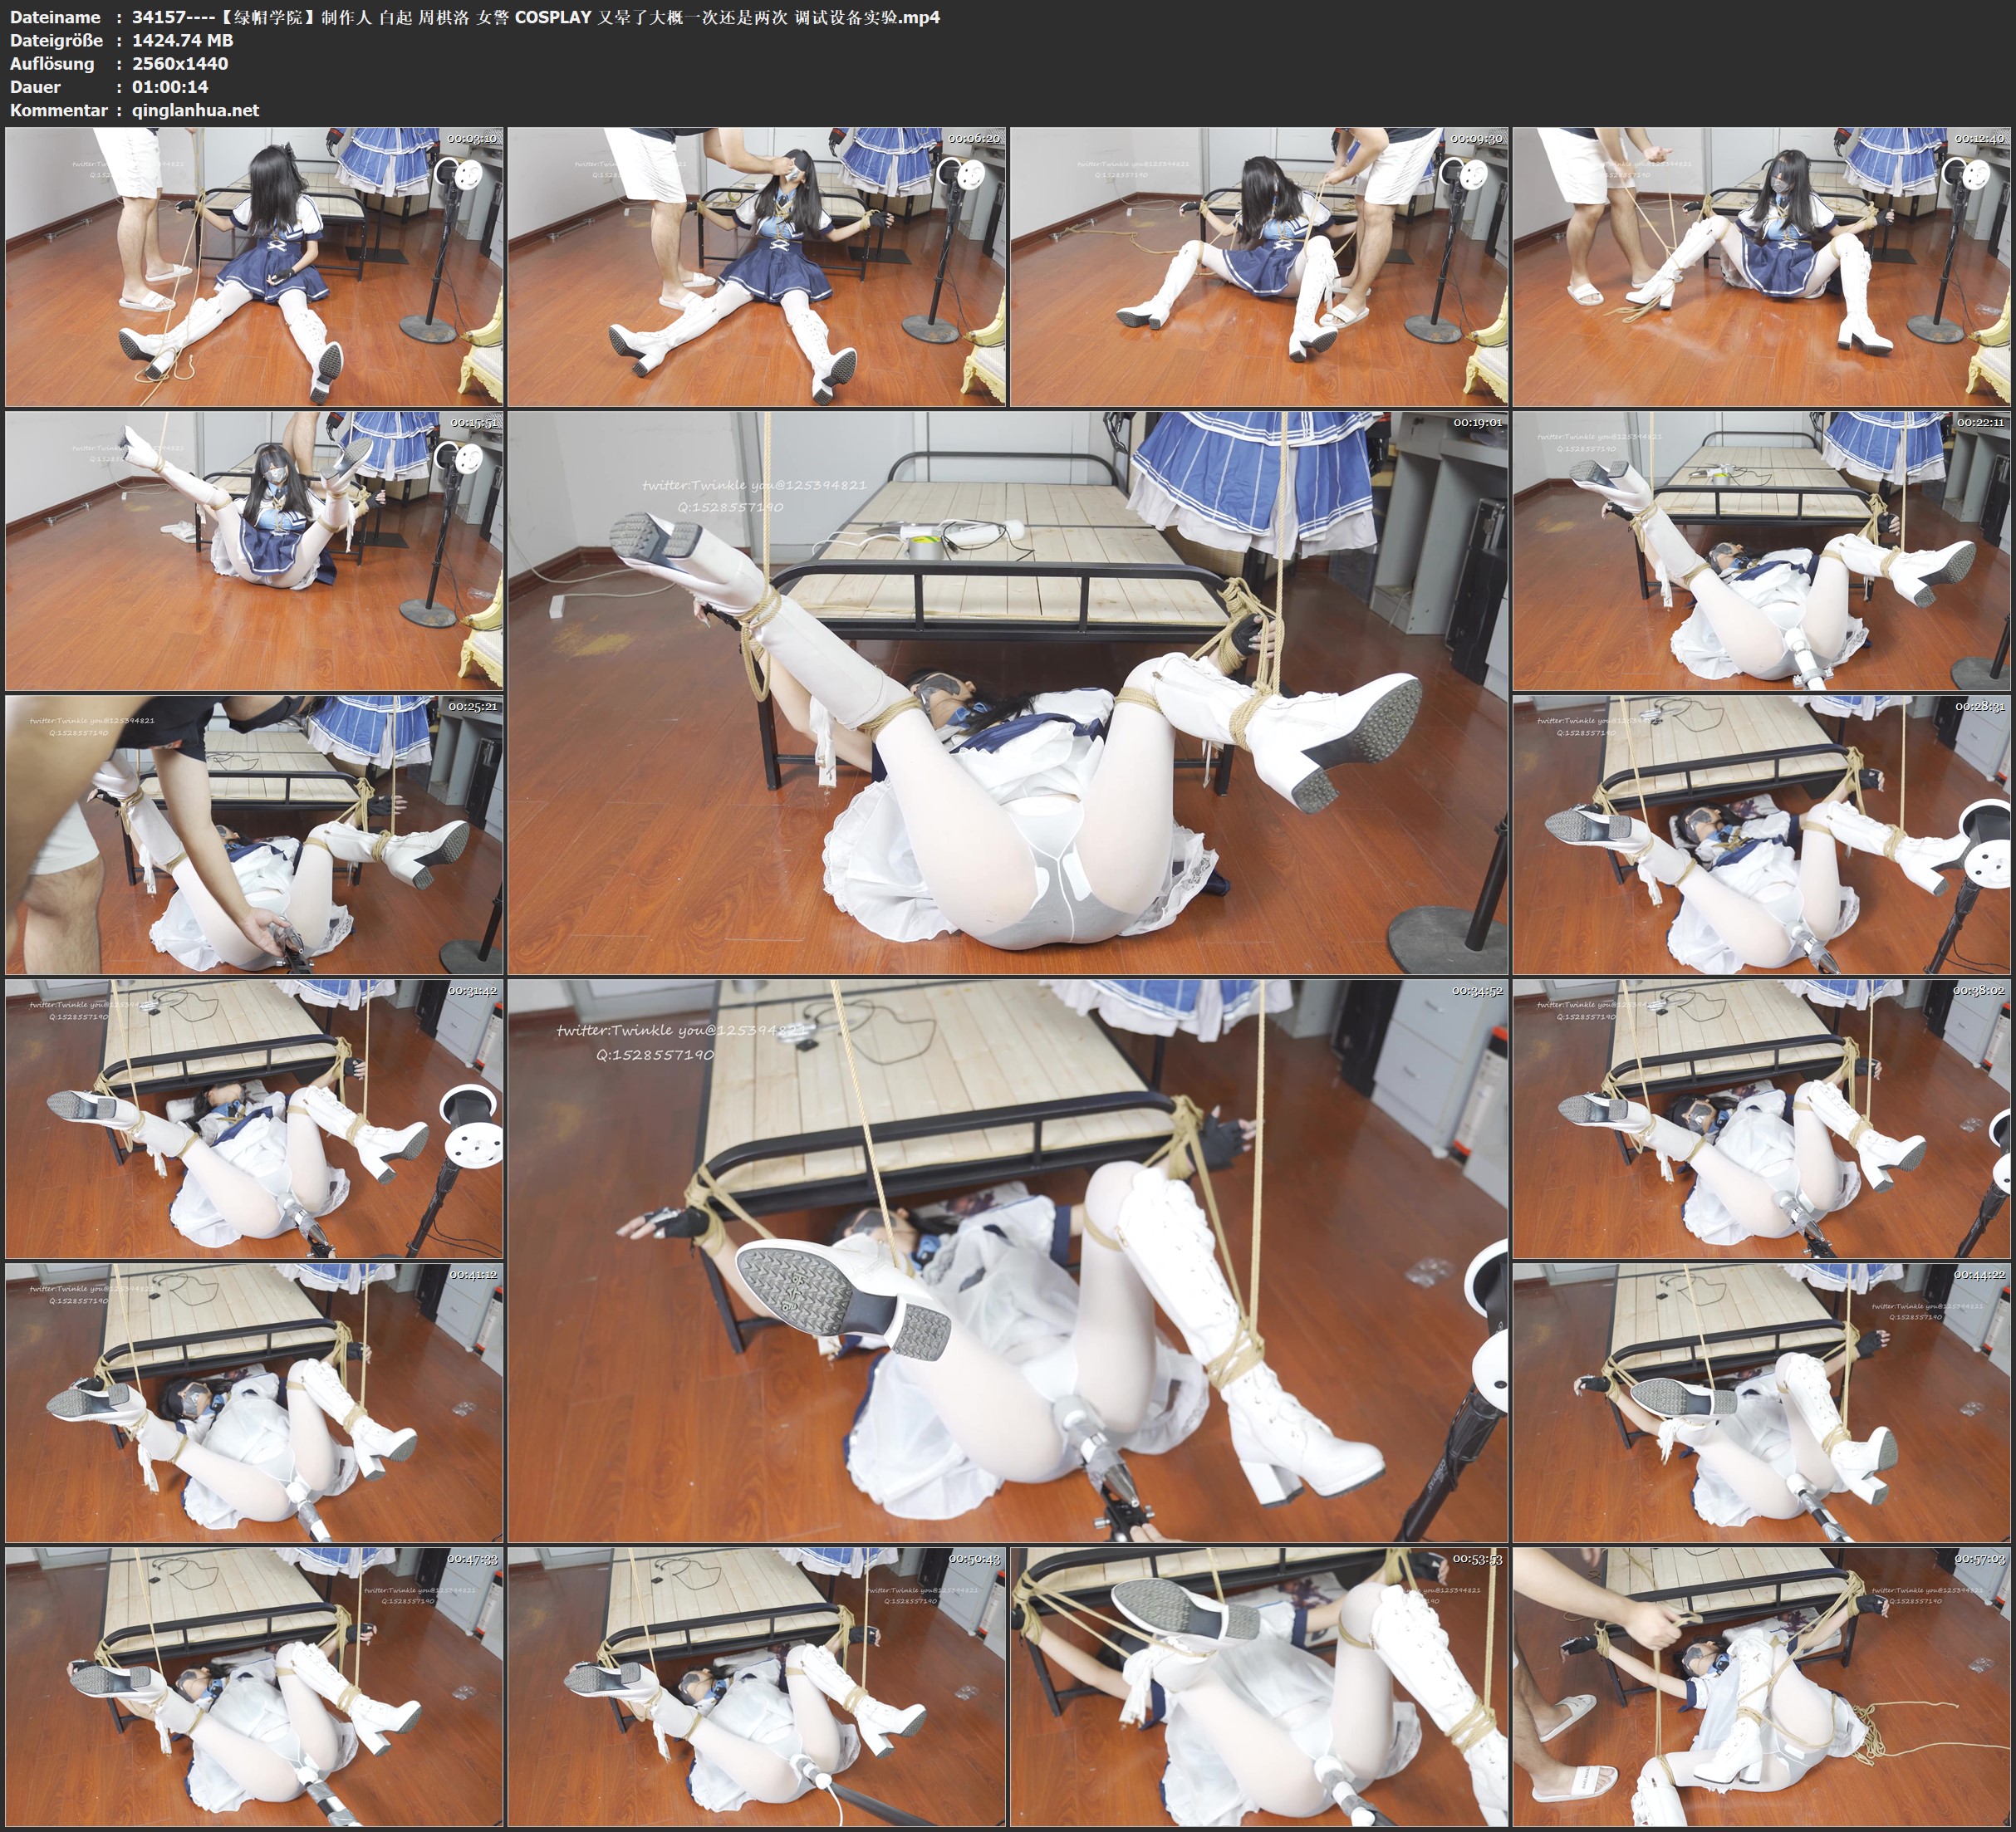Click the qinglanhua.net comment text

click(195, 111)
